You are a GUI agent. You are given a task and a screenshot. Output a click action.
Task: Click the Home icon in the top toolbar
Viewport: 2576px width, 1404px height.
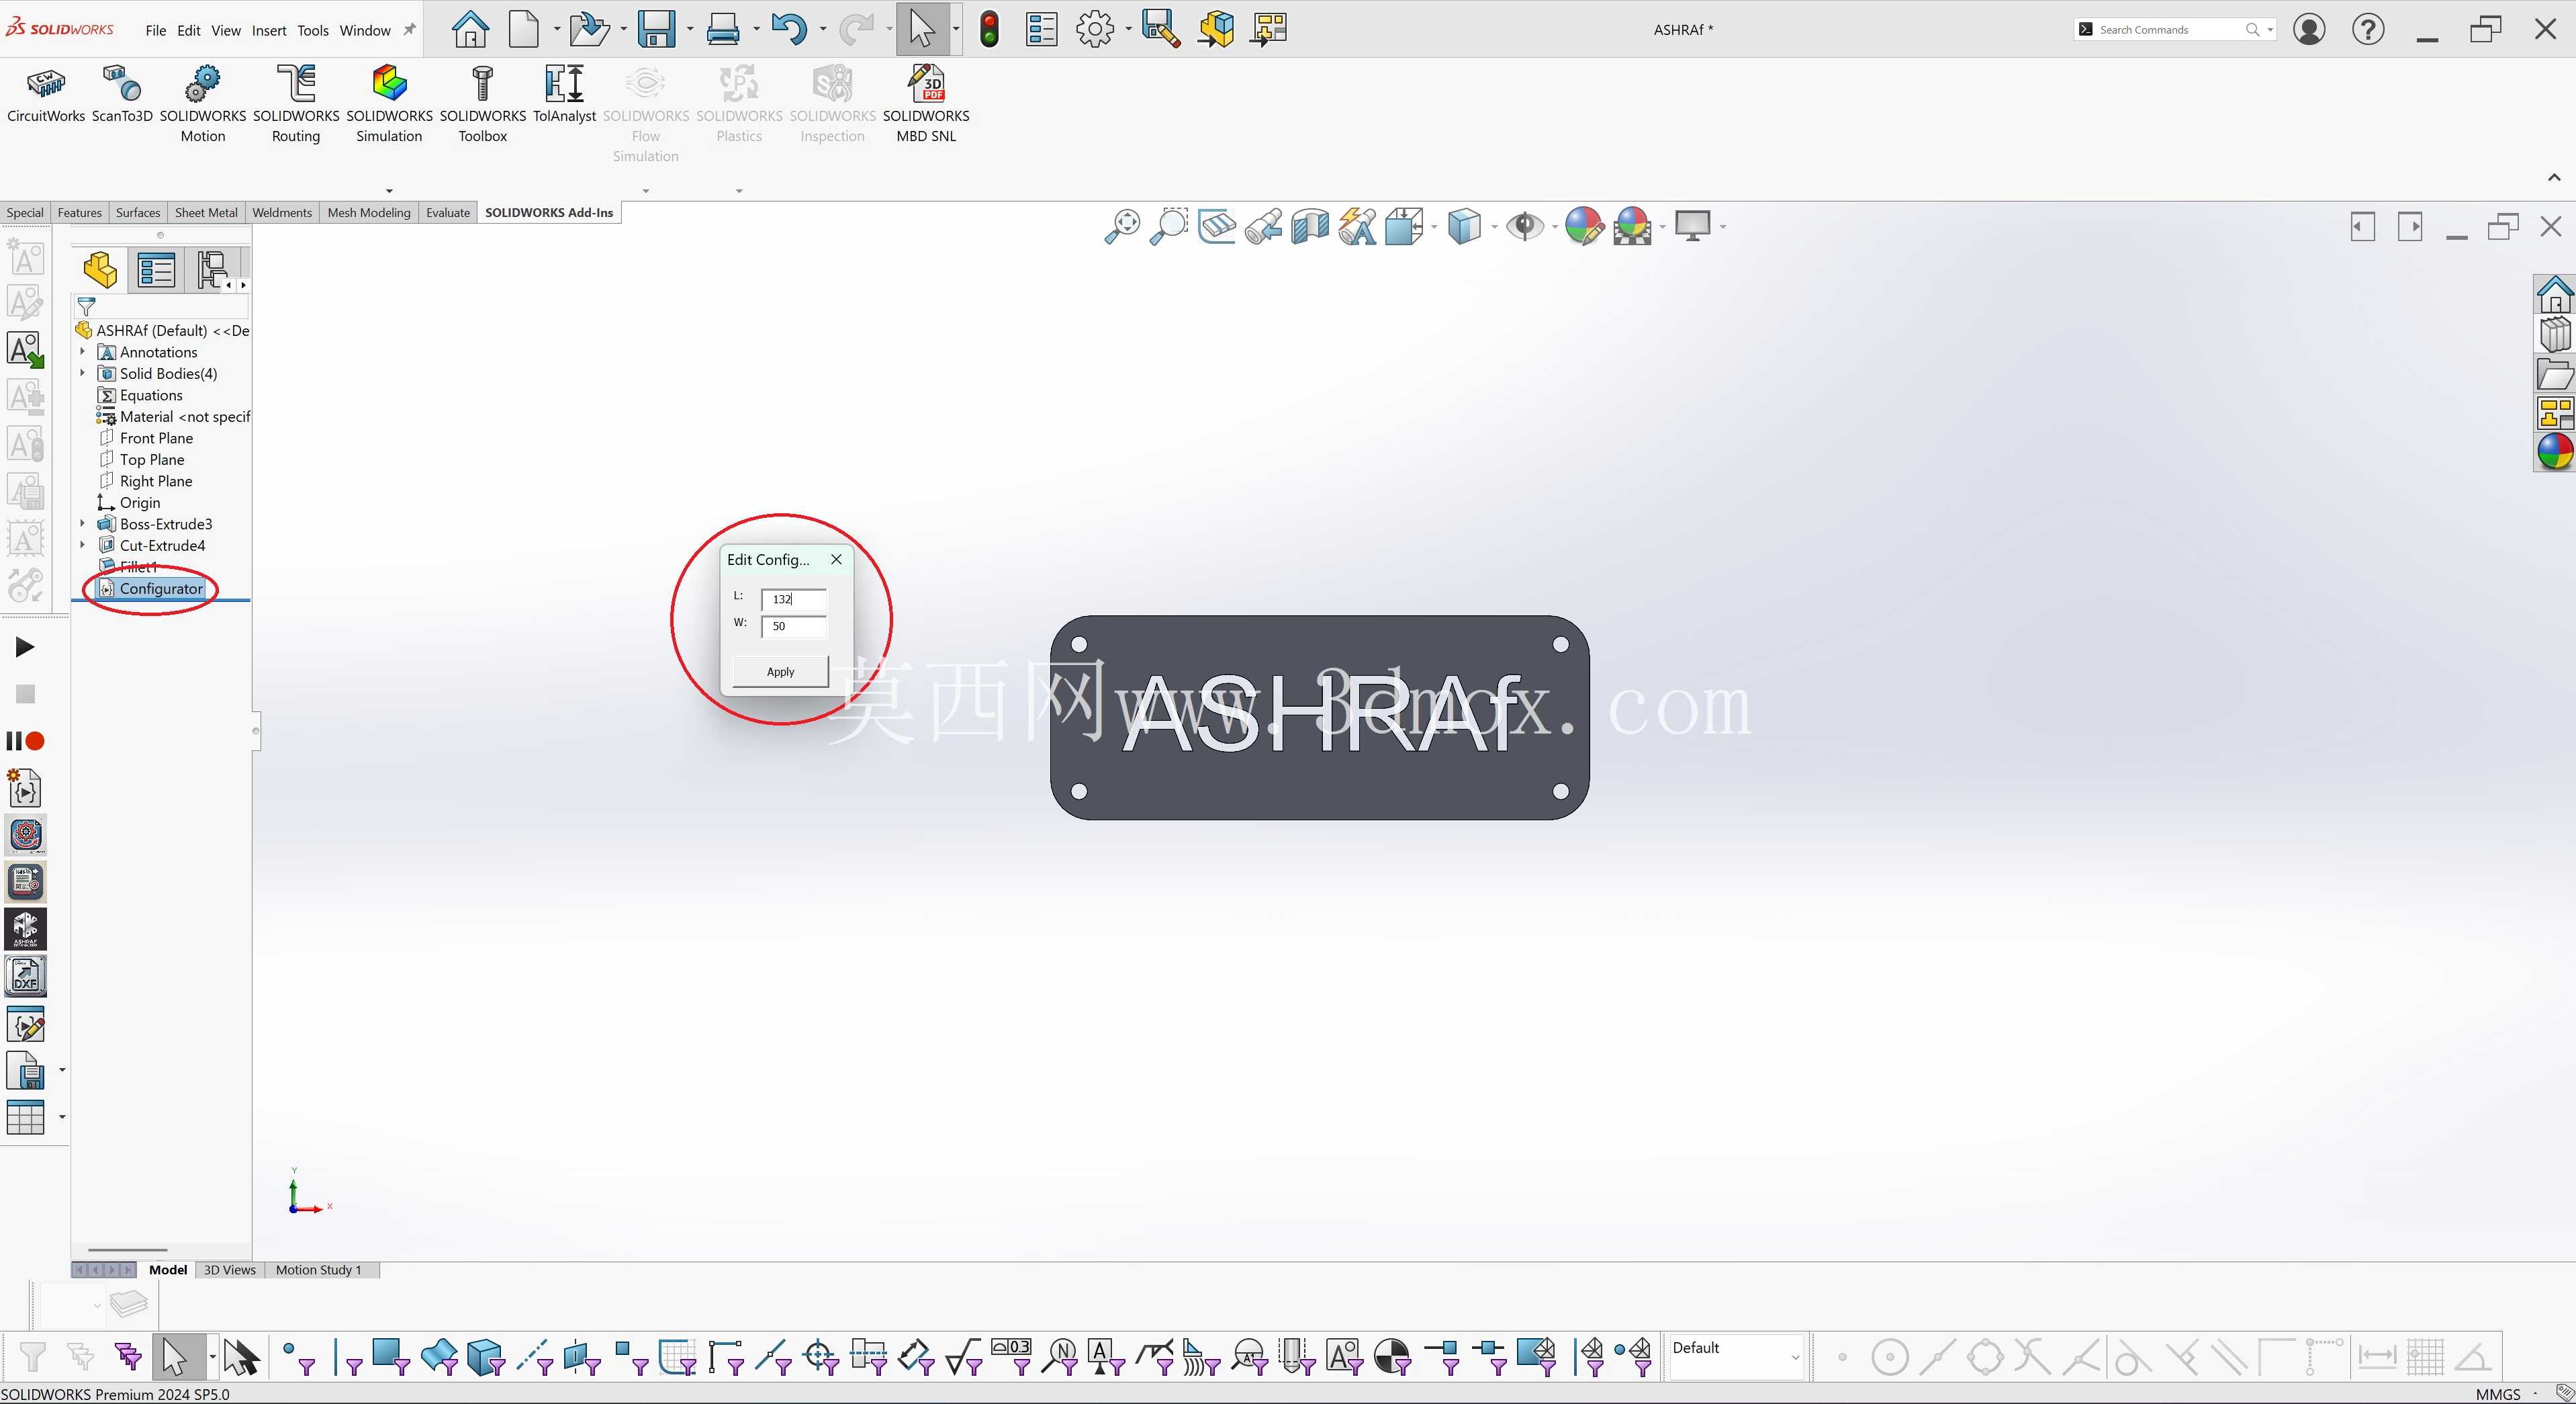click(470, 29)
